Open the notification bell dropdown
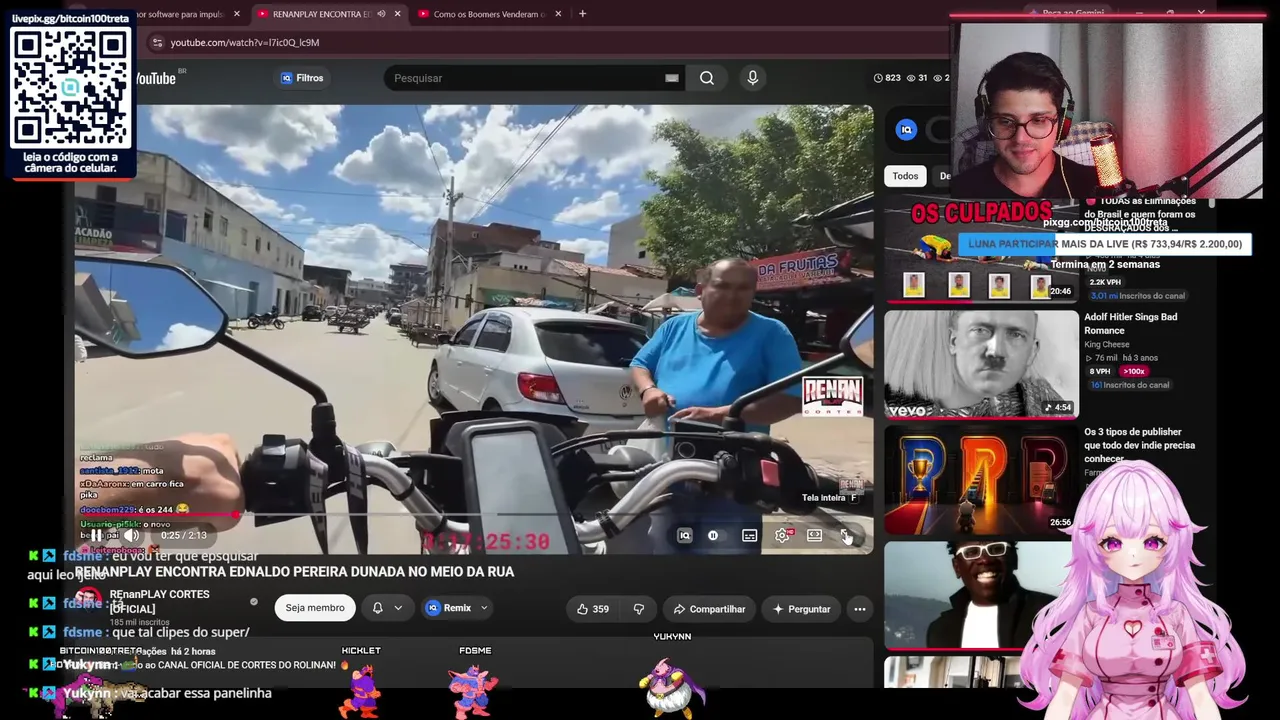Screen dimensions: 1280x720 [x=387, y=608]
